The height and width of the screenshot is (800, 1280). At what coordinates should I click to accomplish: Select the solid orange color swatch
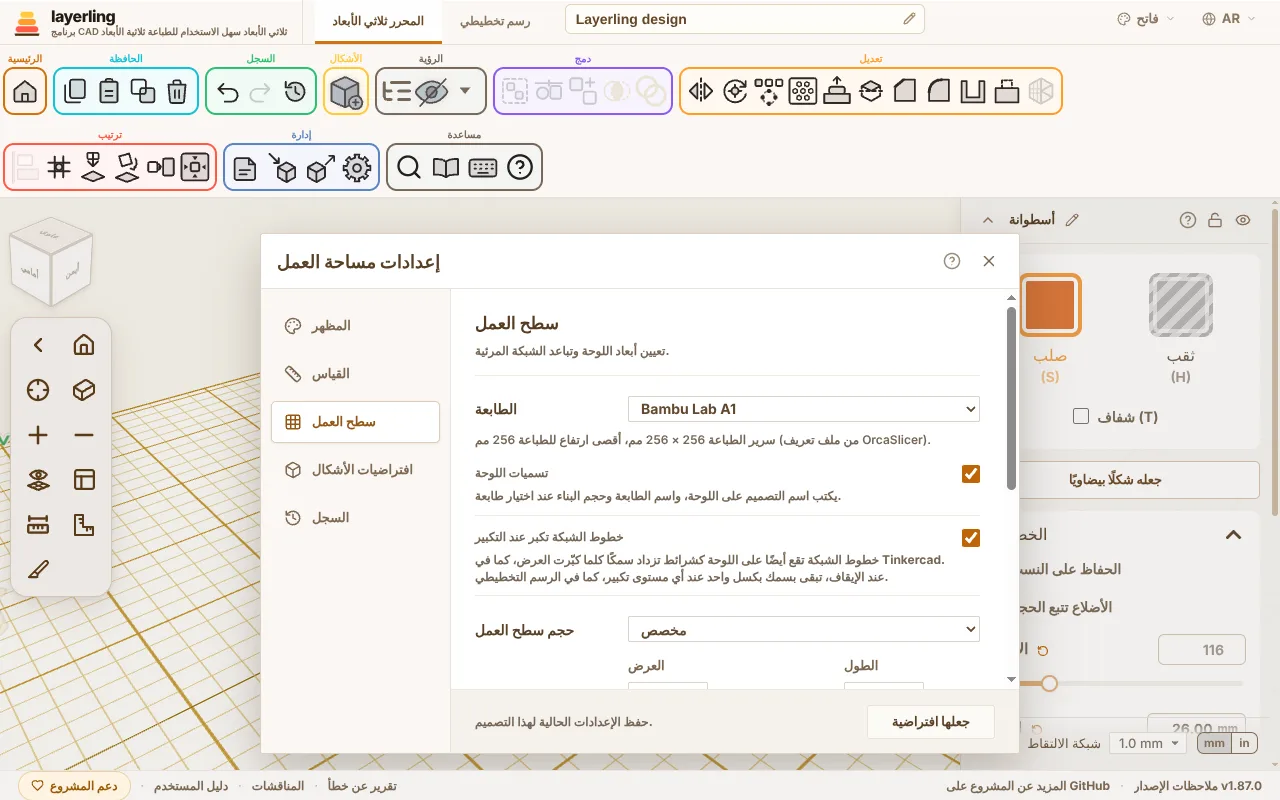[x=1050, y=305]
